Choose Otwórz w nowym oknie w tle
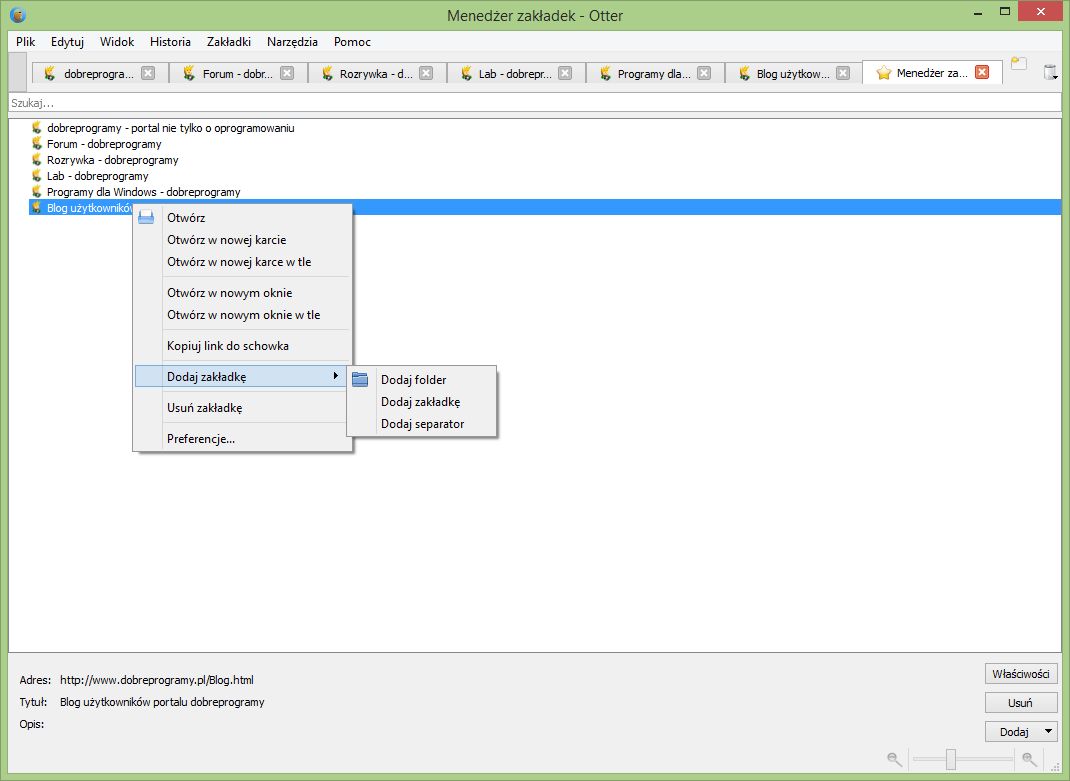This screenshot has height=781, width=1070. (243, 315)
